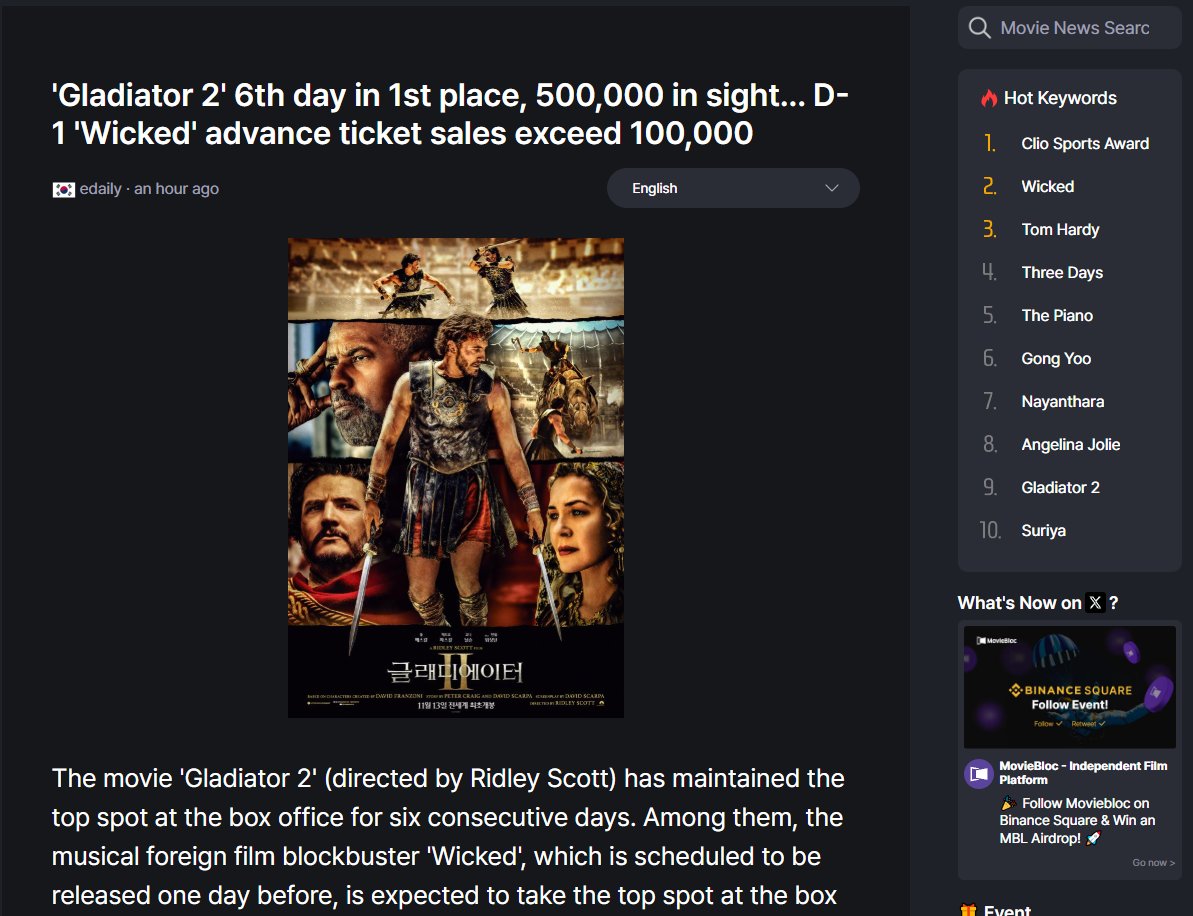The image size is (1193, 916).
Task: Click the Event gift icon
Action: click(968, 910)
